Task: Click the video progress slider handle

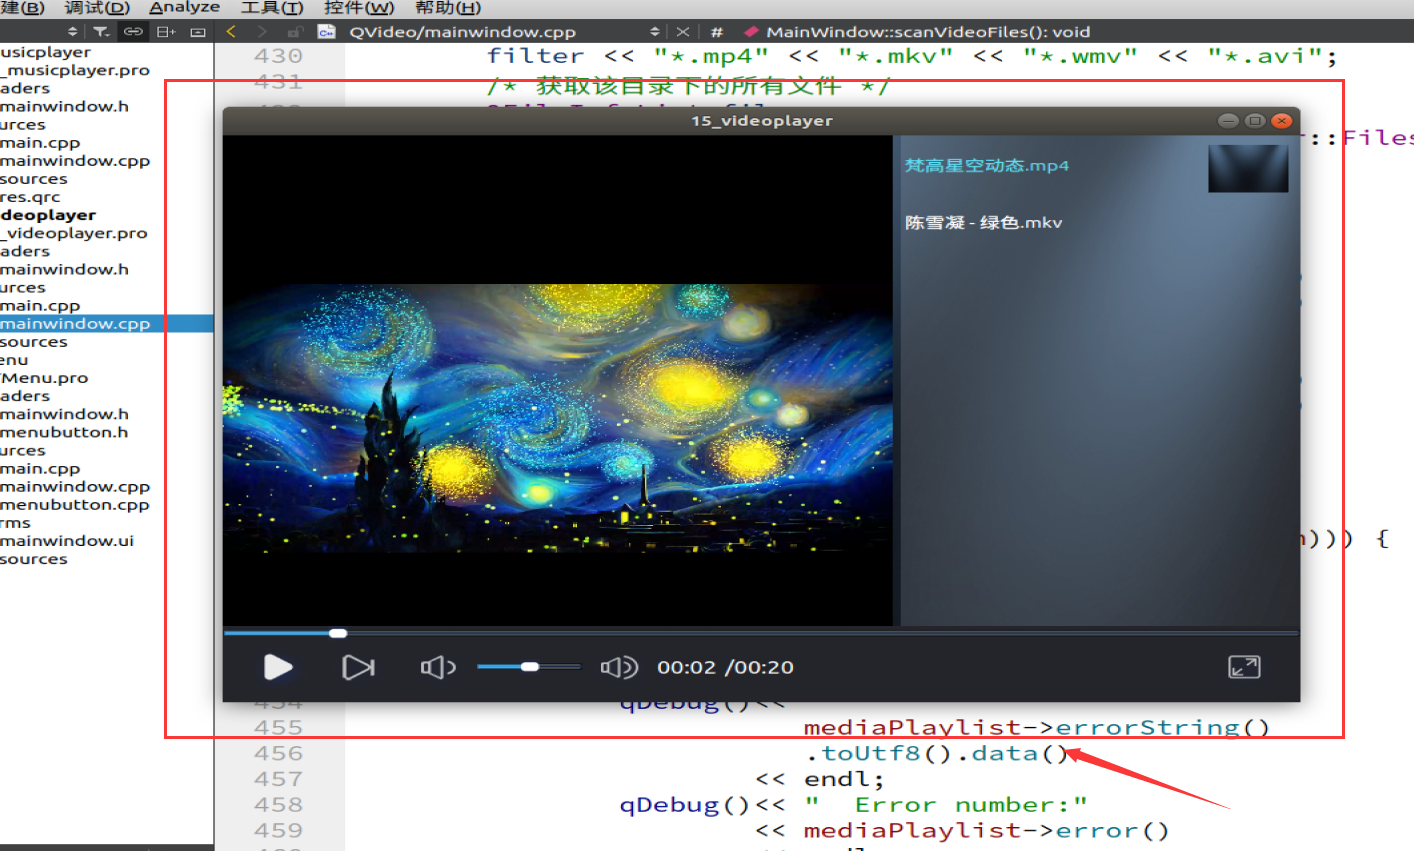Action: [338, 633]
